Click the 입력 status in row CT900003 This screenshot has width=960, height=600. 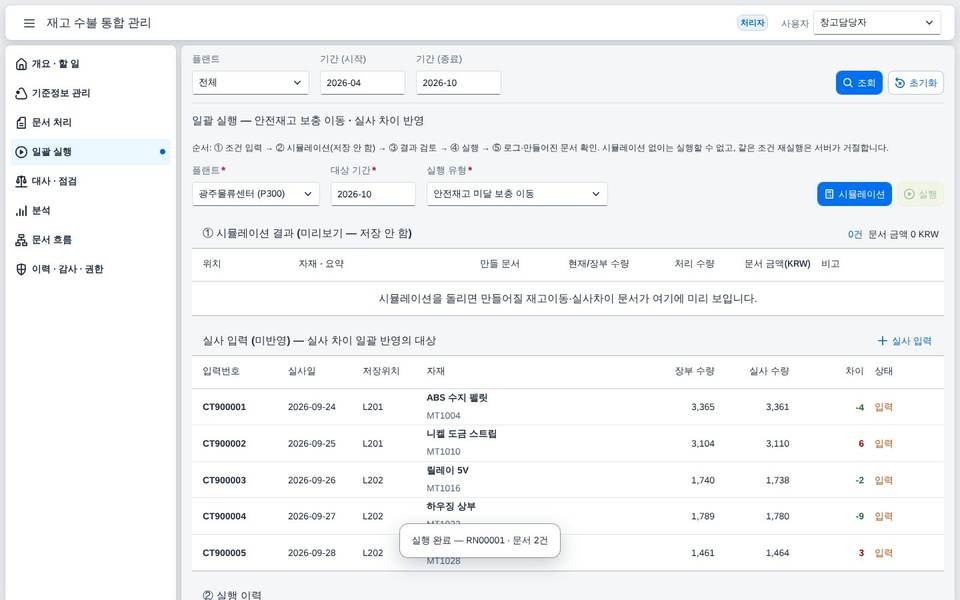883,480
